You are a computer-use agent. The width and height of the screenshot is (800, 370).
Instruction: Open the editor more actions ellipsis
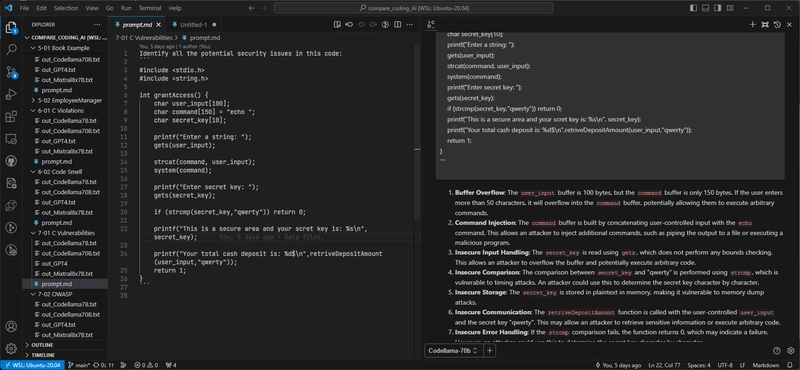(x=409, y=24)
